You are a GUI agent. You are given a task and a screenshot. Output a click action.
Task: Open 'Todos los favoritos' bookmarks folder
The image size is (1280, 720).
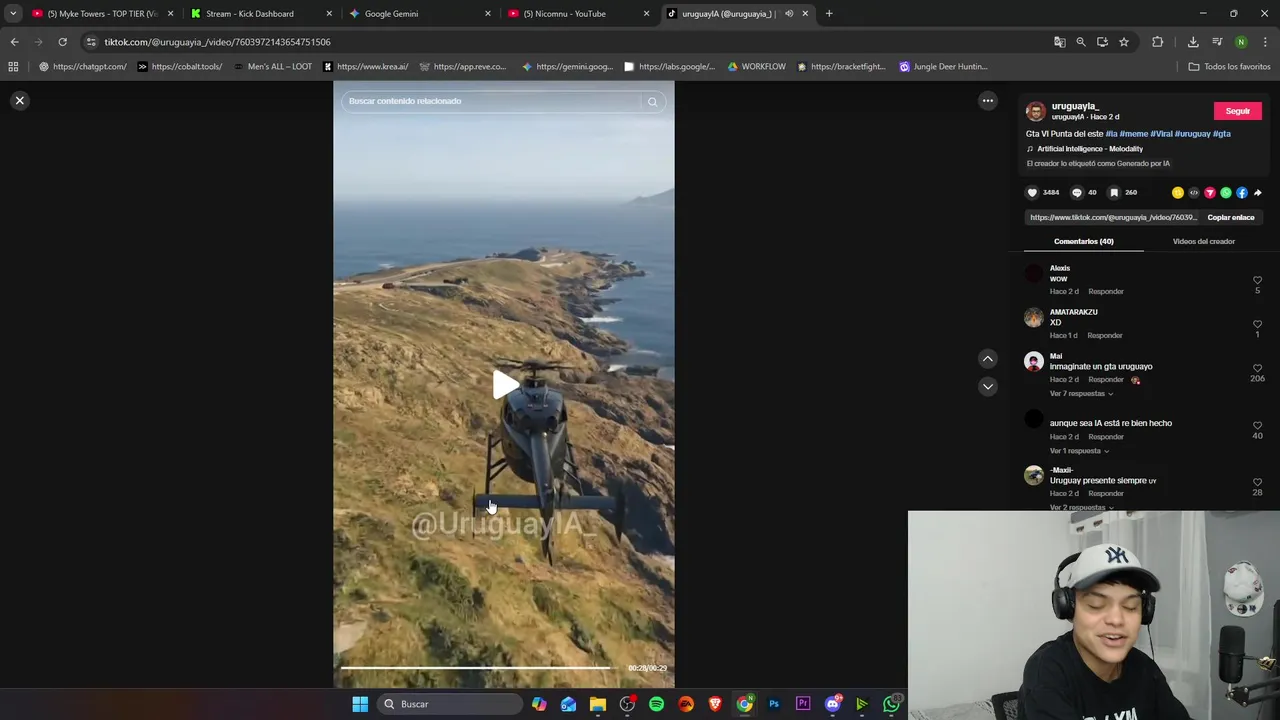[1229, 67]
